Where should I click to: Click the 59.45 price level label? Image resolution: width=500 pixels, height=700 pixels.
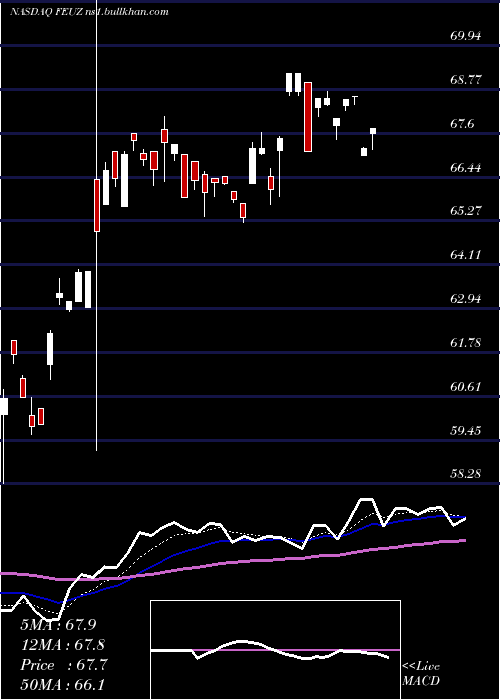pyautogui.click(x=466, y=430)
